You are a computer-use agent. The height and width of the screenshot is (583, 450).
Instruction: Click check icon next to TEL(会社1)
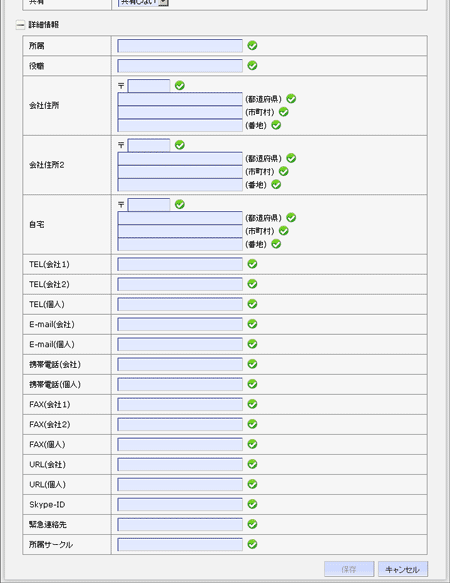[252, 264]
